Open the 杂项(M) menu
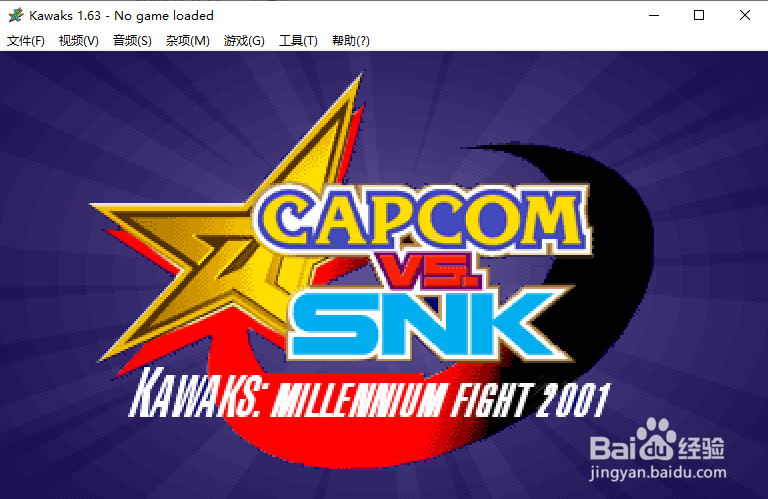768x499 pixels. (x=188, y=41)
